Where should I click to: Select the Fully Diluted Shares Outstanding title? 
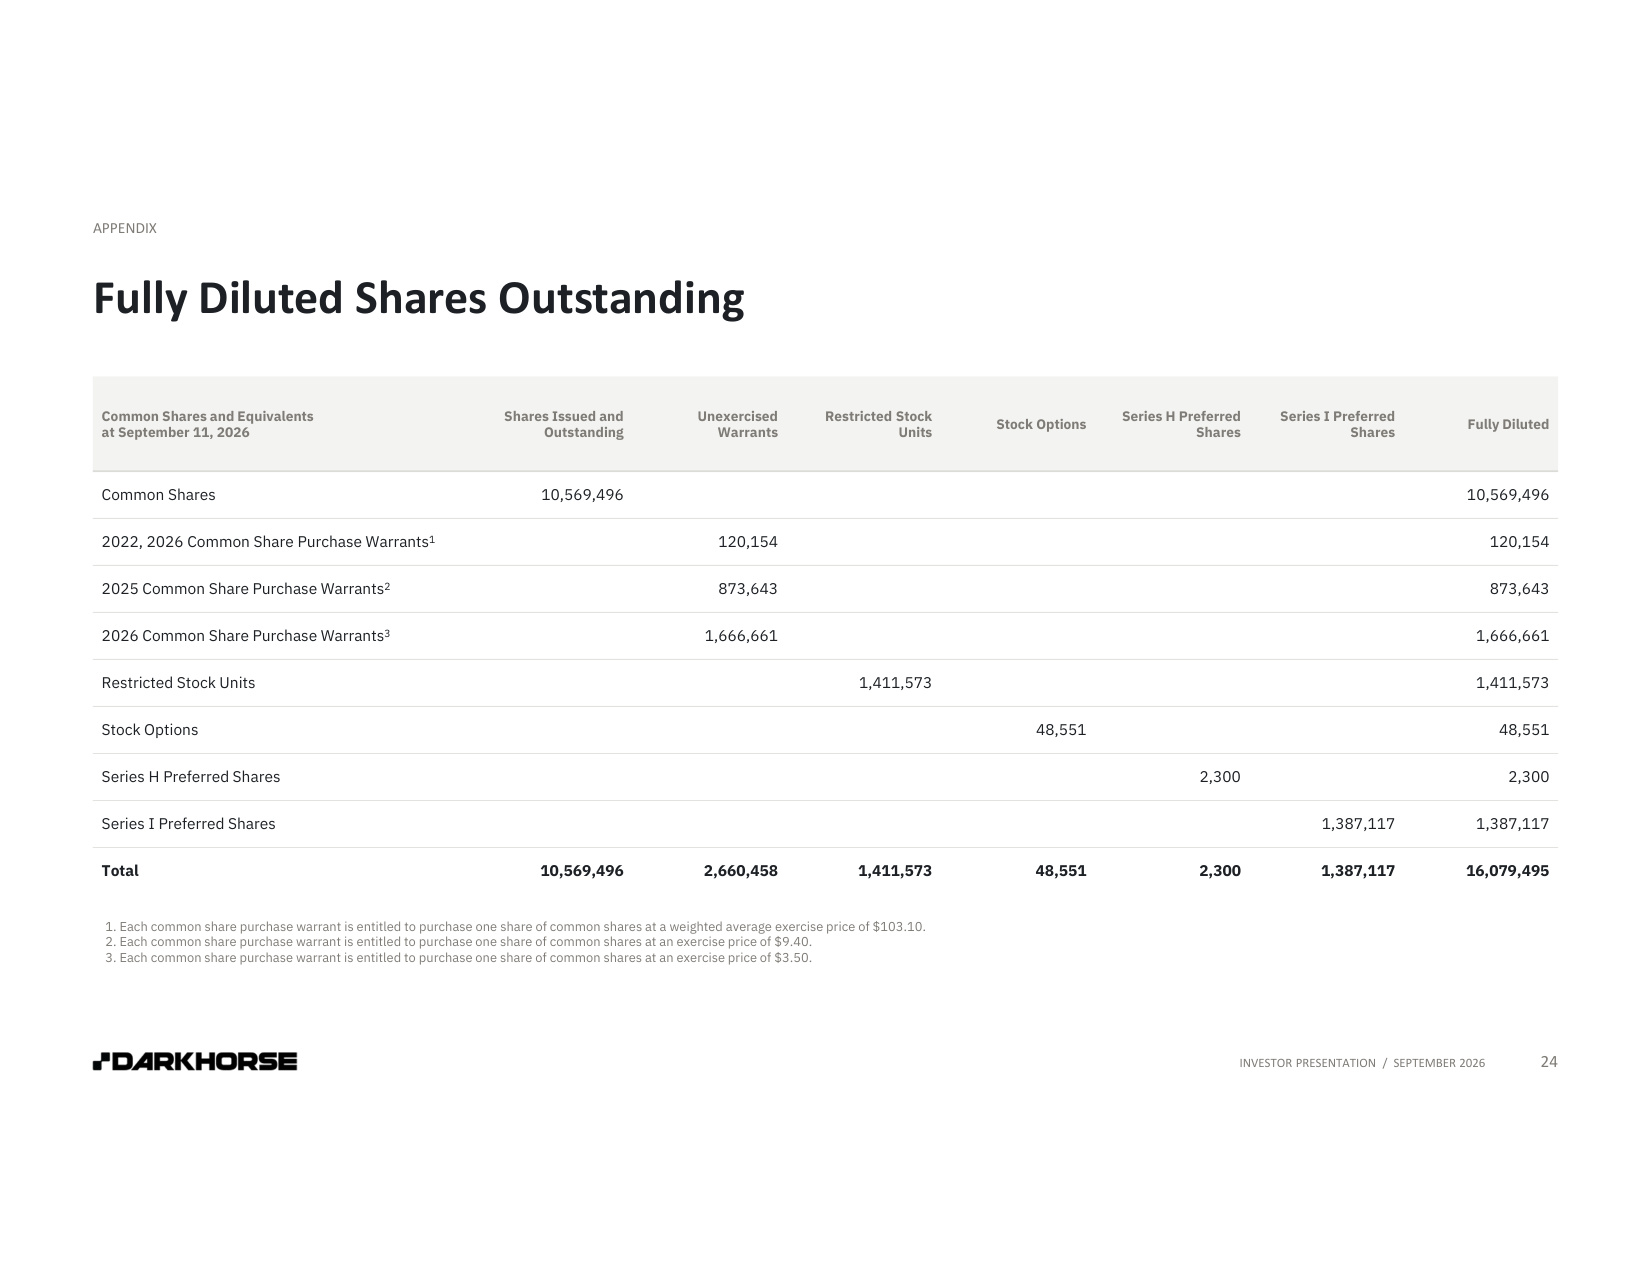click(x=419, y=299)
